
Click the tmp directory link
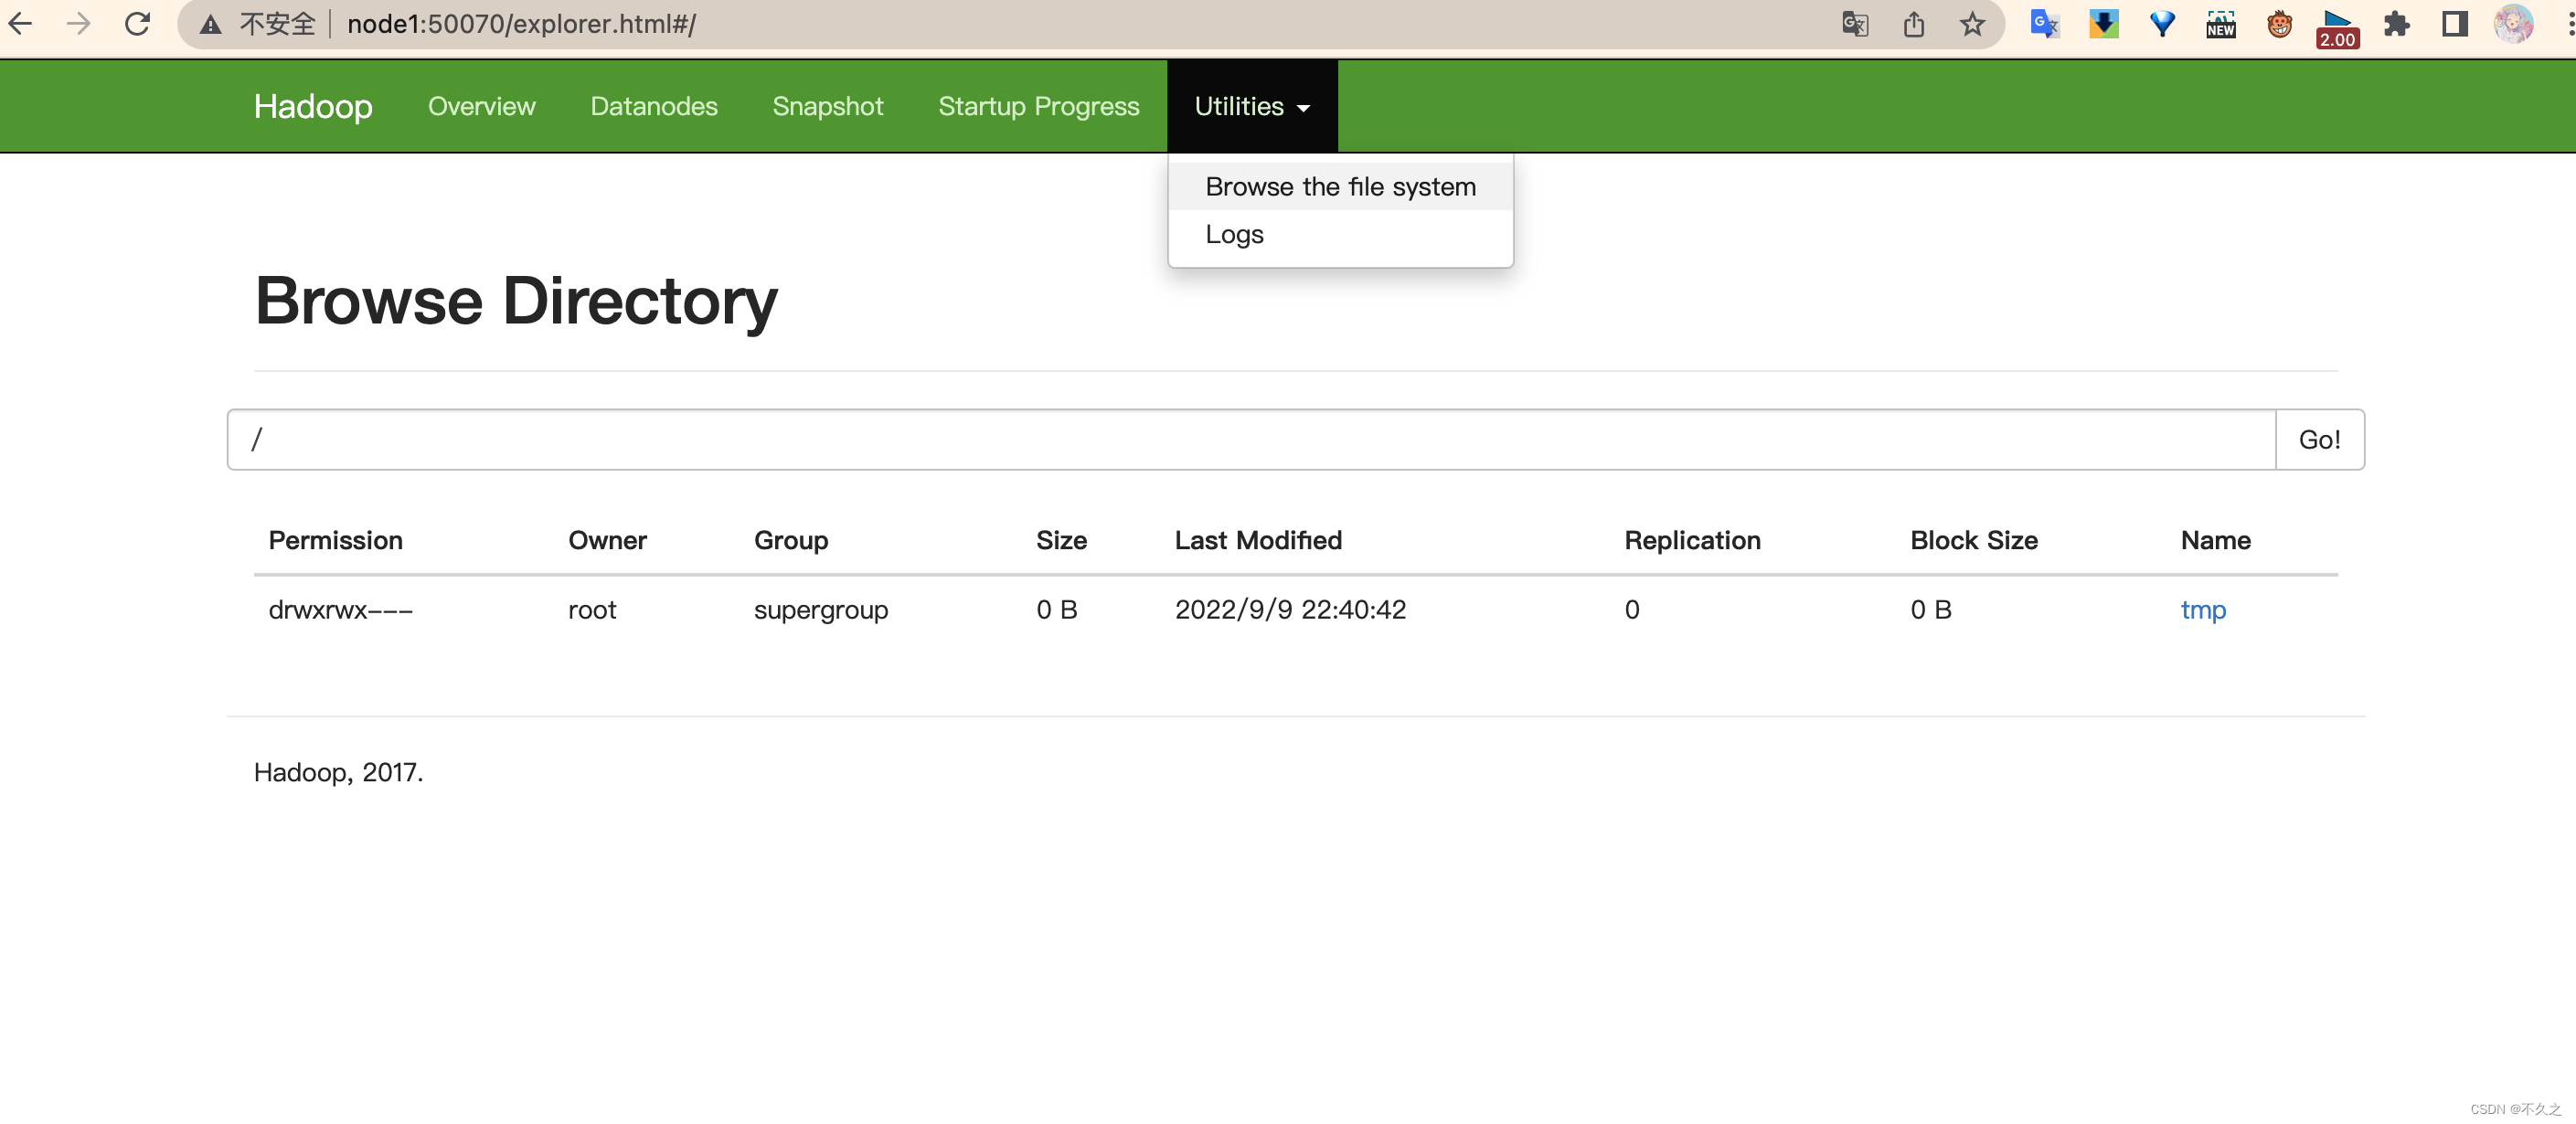[x=2201, y=610]
